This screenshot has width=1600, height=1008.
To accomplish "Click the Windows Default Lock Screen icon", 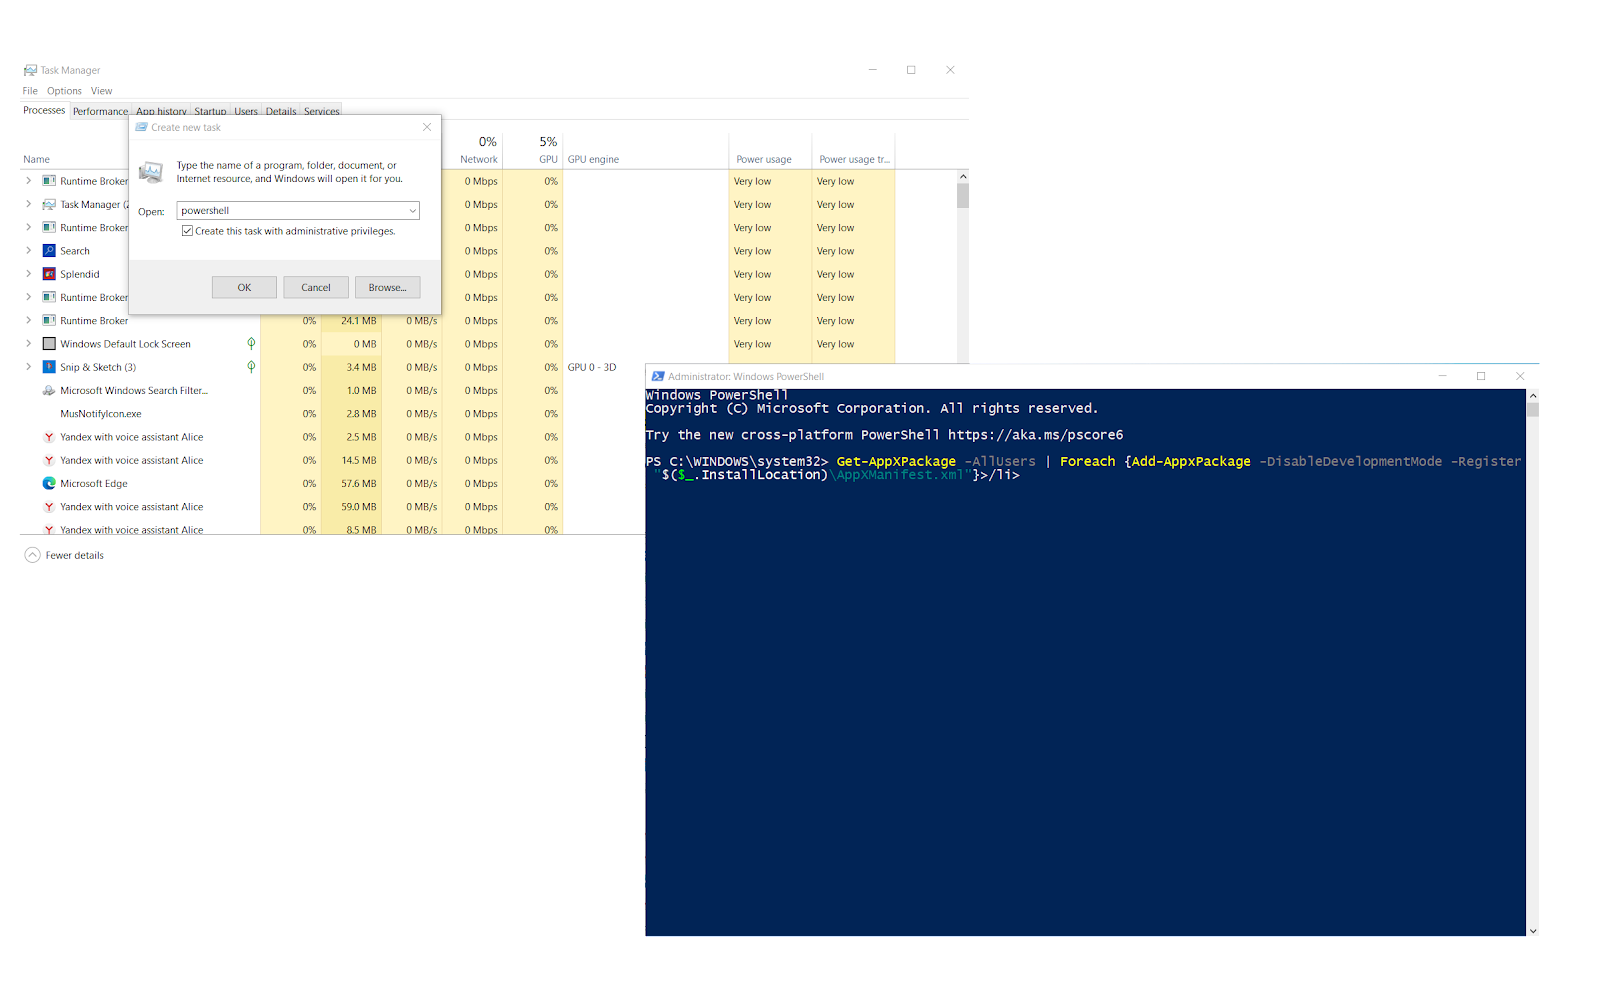I will tap(49, 344).
